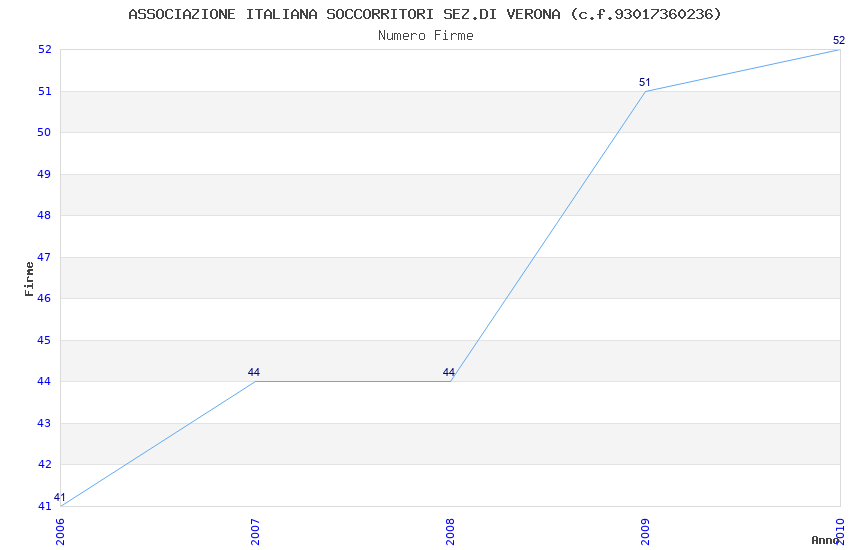Click the y-axis tick value 46
Screen dimensions: 850x550
44,298
